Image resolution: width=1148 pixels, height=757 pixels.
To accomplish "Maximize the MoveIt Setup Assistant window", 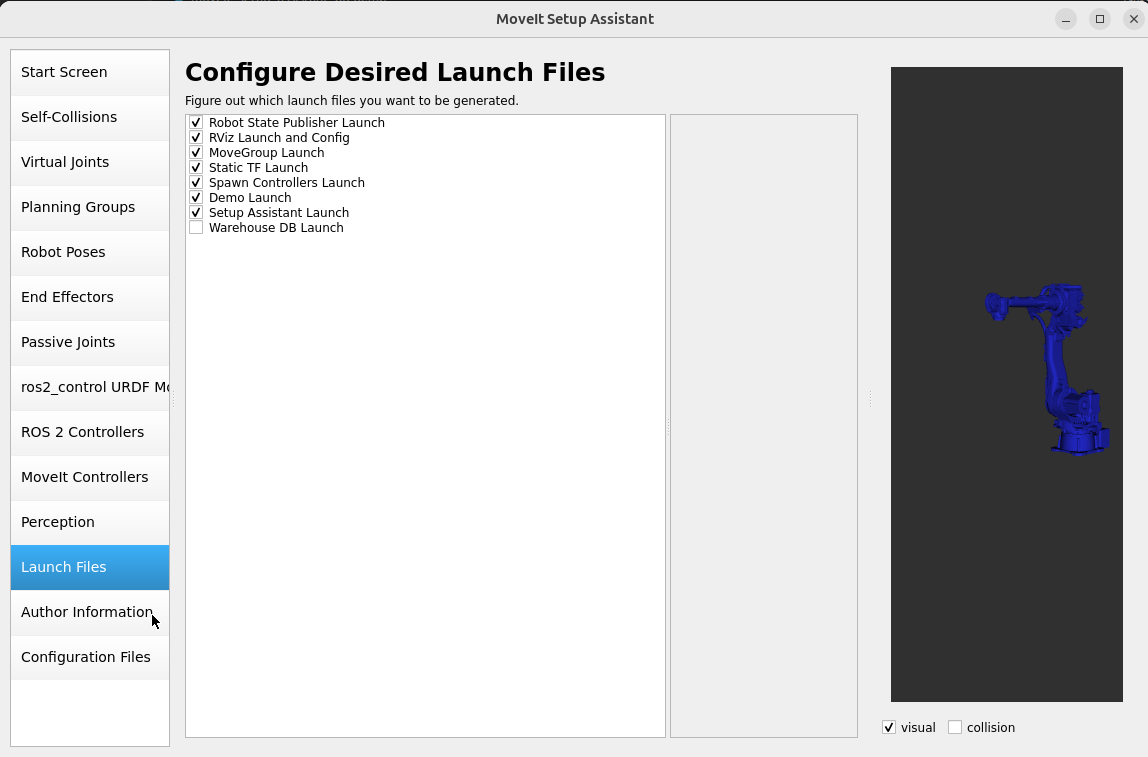I will click(x=1100, y=19).
